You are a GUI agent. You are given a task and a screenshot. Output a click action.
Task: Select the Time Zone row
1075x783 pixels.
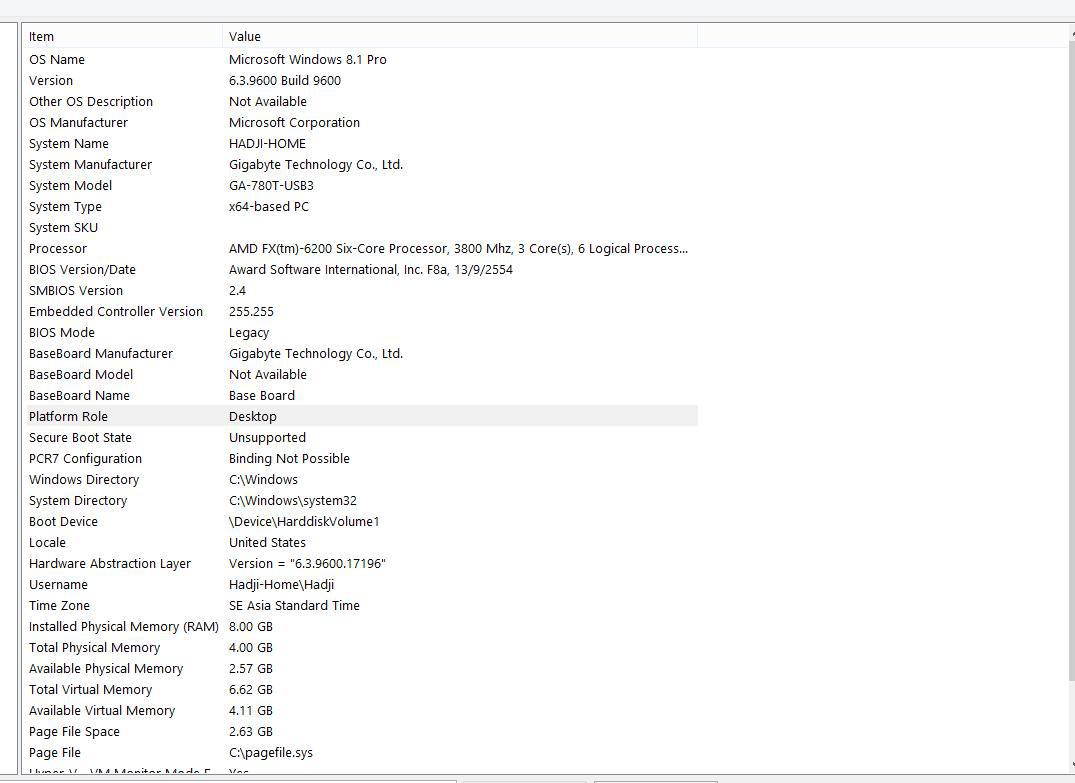tap(59, 606)
